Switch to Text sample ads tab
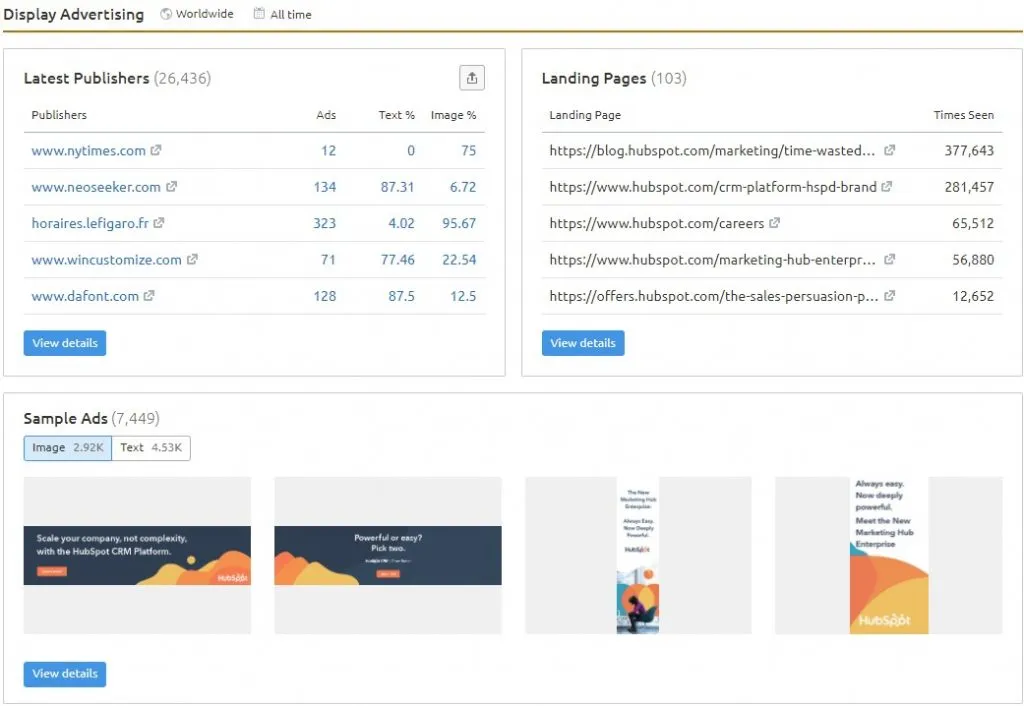 pyautogui.click(x=151, y=448)
